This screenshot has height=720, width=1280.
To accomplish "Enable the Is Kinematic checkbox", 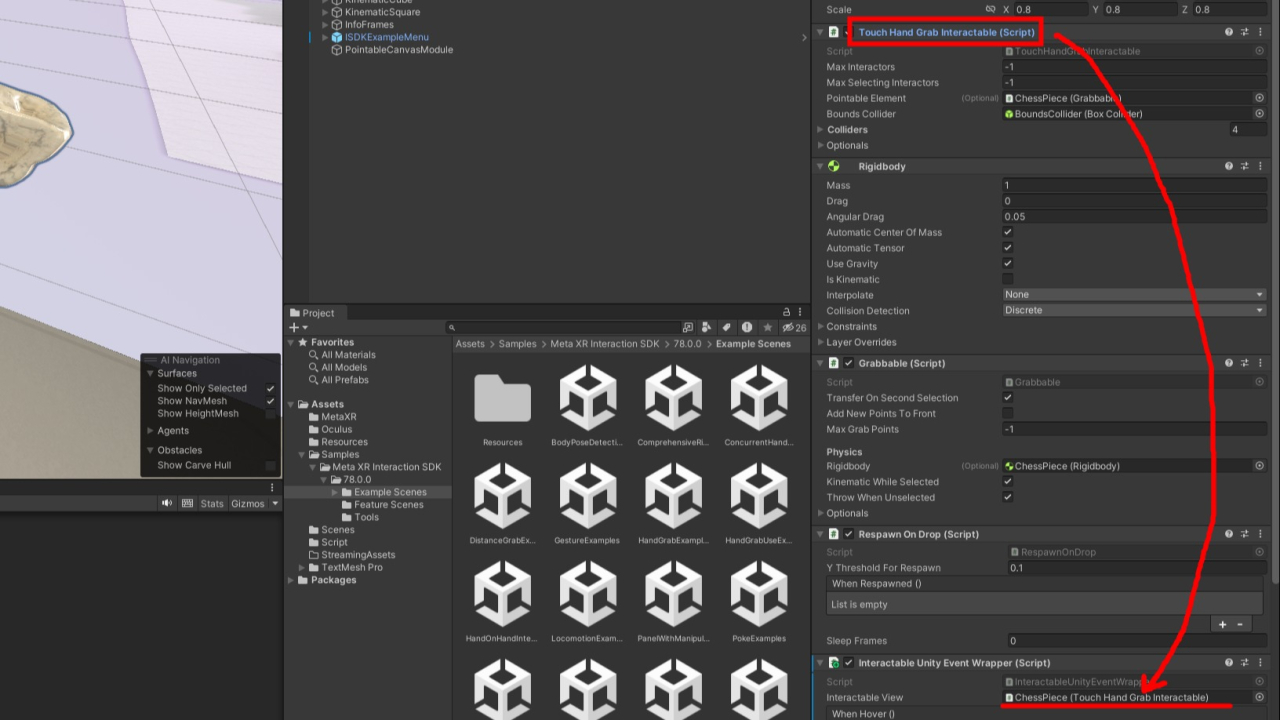I will pyautogui.click(x=1008, y=279).
